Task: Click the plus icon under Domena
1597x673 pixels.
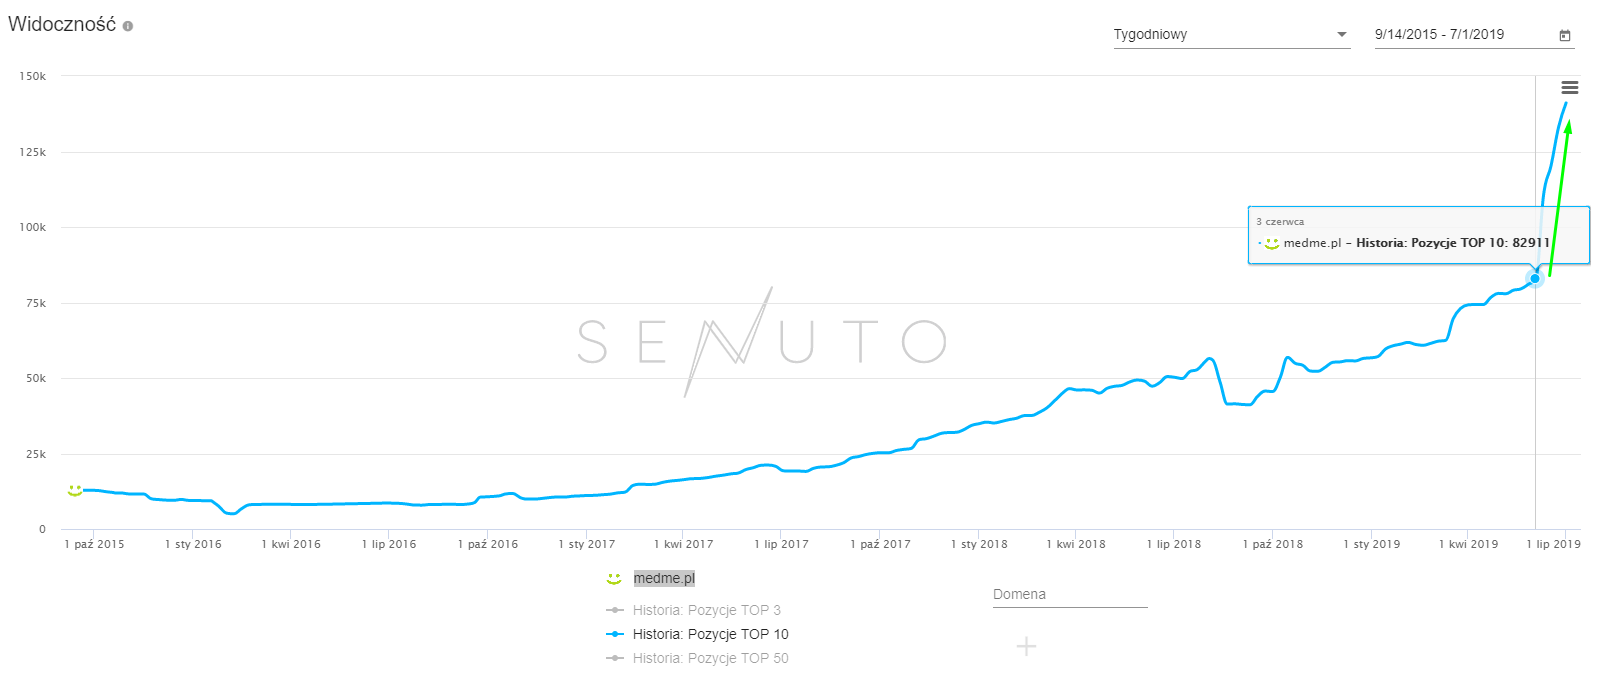Action: click(1026, 646)
